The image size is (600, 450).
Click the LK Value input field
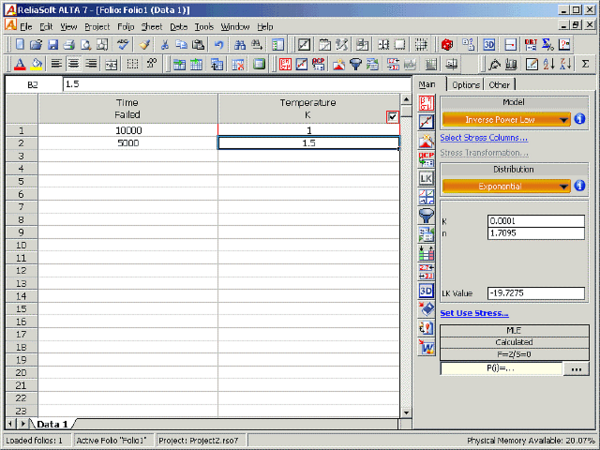pos(536,292)
